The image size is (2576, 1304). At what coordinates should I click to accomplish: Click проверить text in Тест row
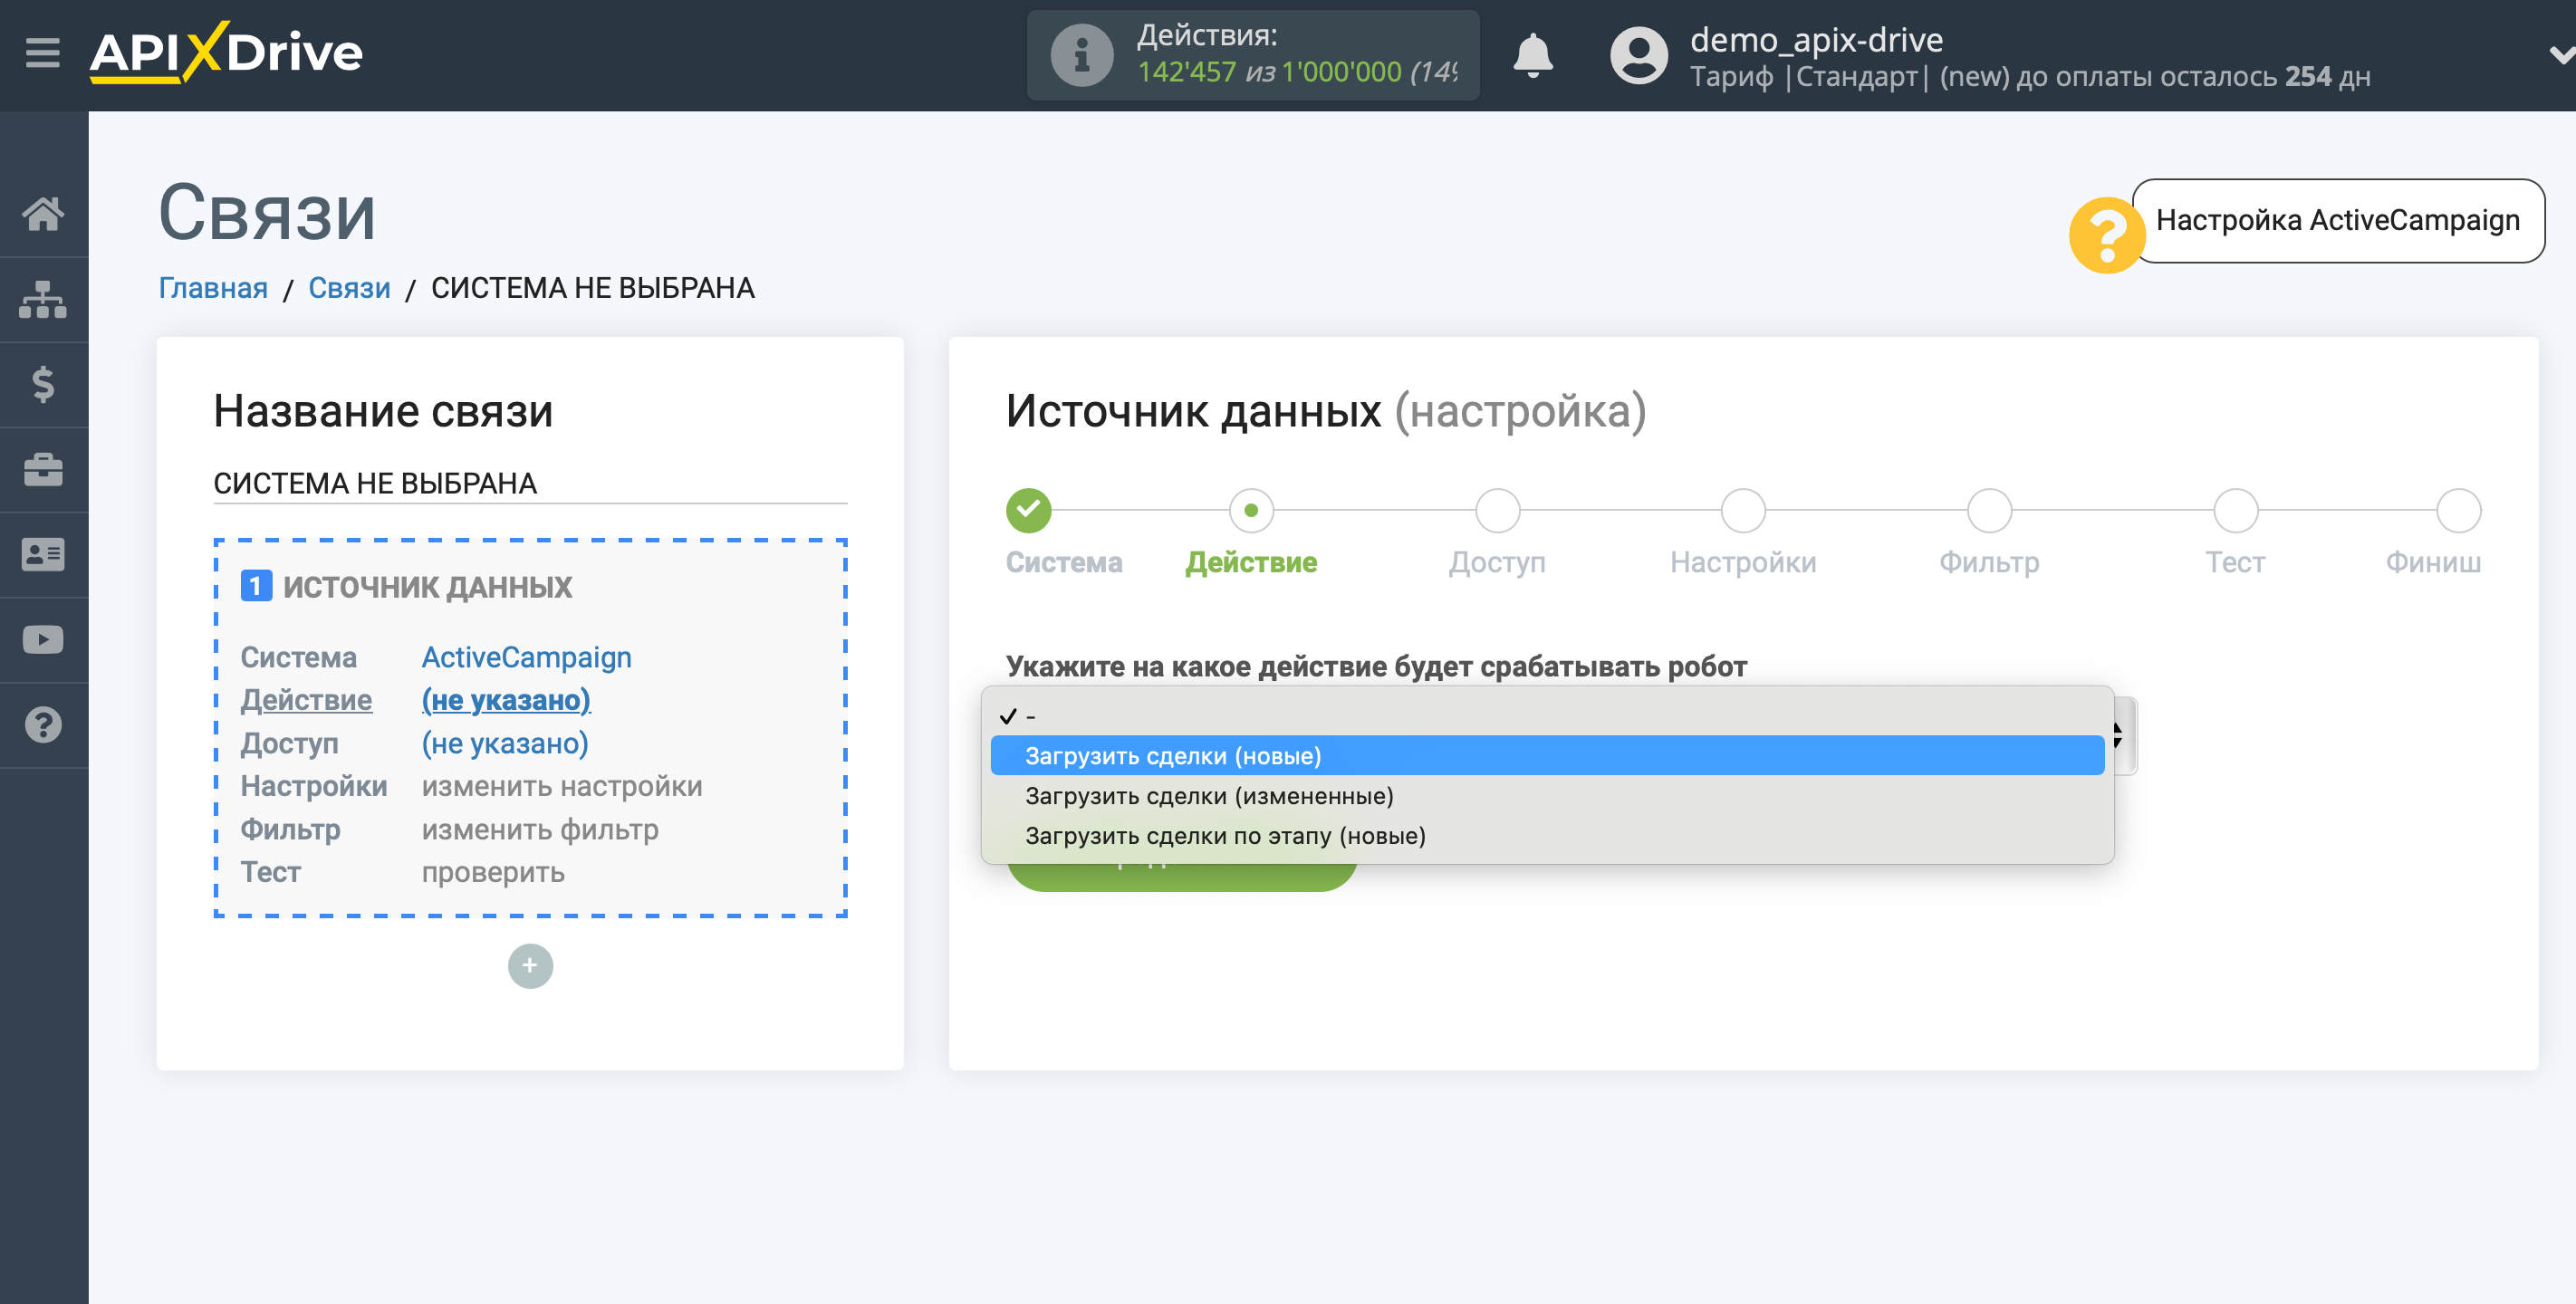(x=493, y=872)
